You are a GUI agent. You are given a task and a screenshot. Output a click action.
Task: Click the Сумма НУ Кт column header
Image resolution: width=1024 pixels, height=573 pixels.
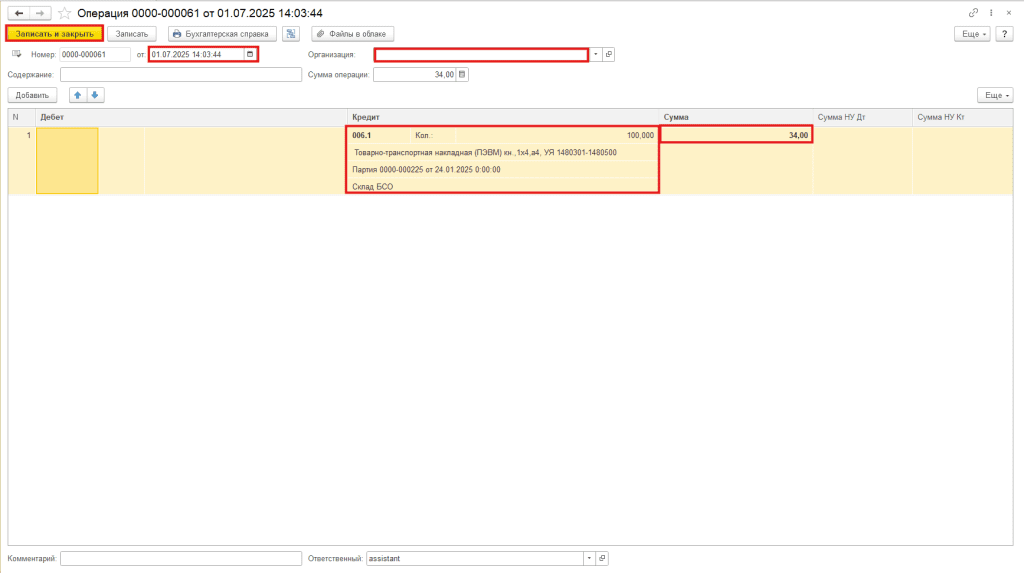(963, 117)
